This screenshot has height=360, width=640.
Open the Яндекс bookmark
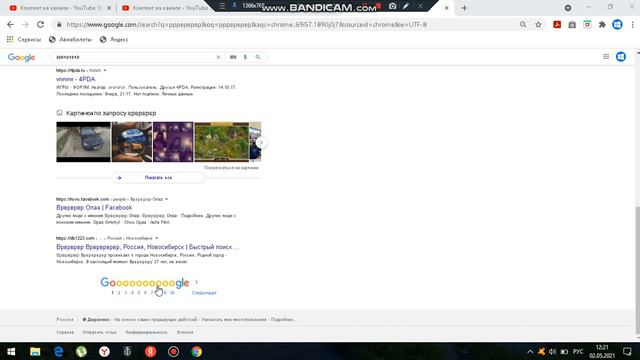[x=114, y=40]
